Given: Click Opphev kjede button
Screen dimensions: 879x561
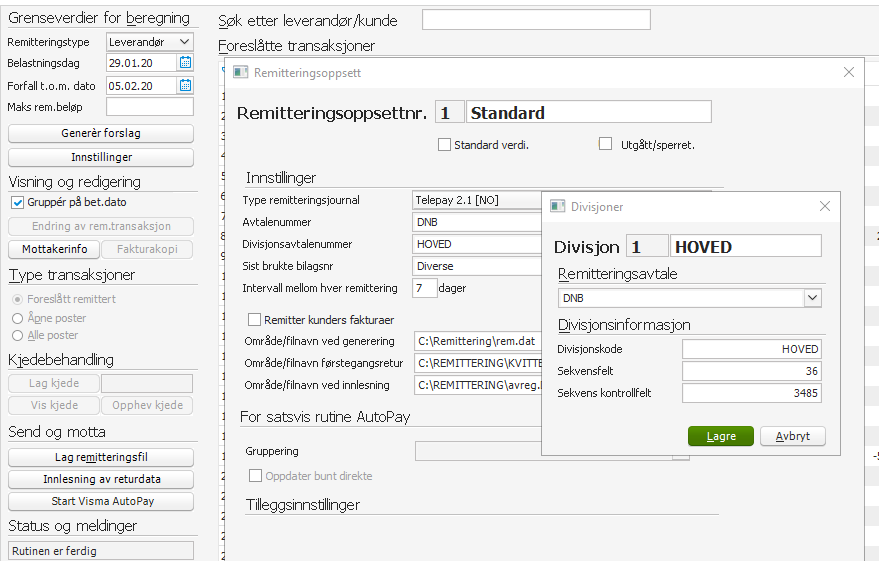Looking at the screenshot, I should (x=147, y=405).
